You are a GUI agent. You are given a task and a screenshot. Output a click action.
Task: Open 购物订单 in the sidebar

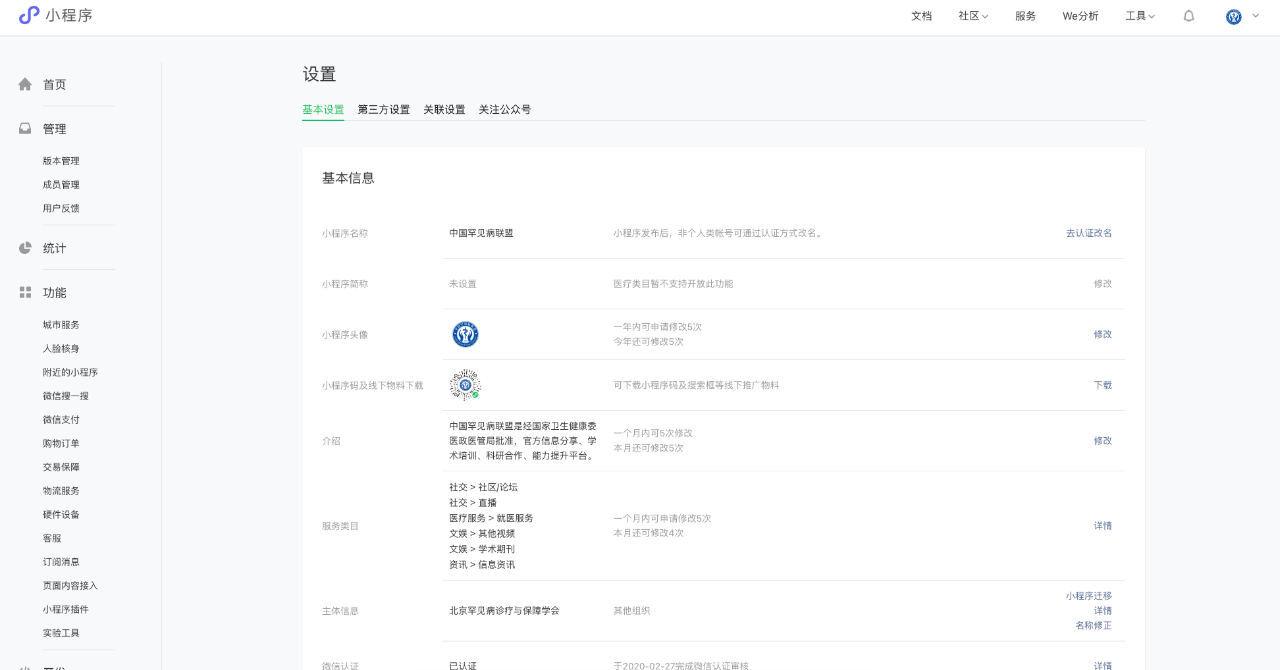pos(61,443)
